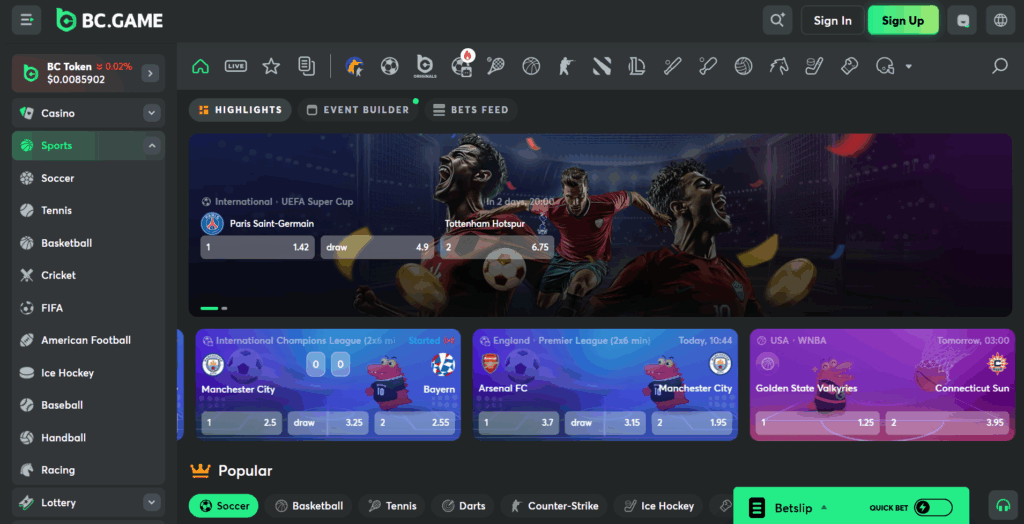Open live support headset icon

pos(1003,505)
